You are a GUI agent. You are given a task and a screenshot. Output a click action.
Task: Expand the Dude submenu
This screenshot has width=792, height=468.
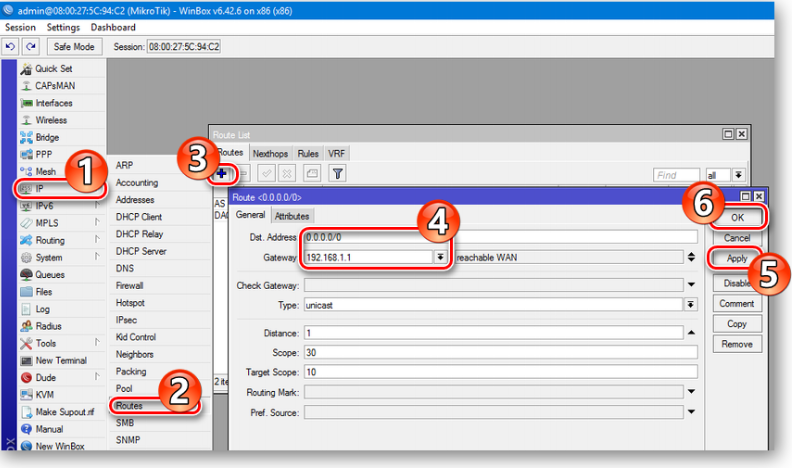62,378
